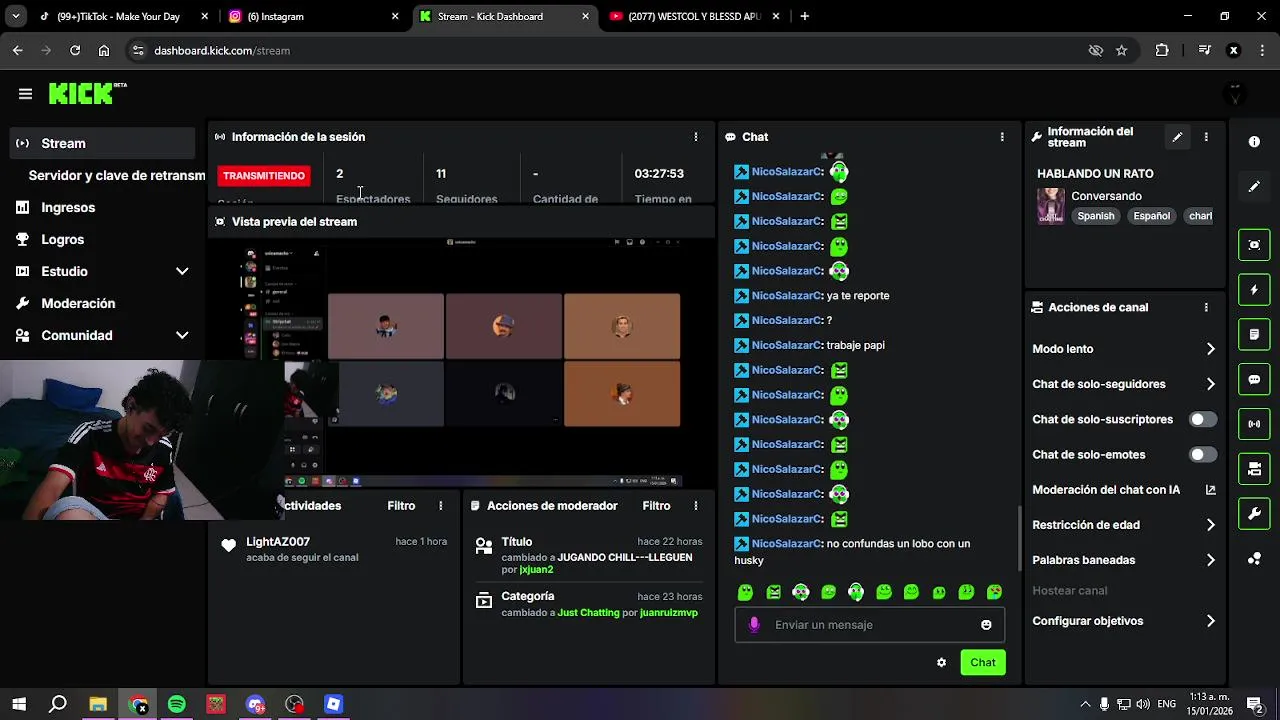Image resolution: width=1280 pixels, height=720 pixels.
Task: Open Servidor y clave de retransmisión
Action: [x=116, y=176]
